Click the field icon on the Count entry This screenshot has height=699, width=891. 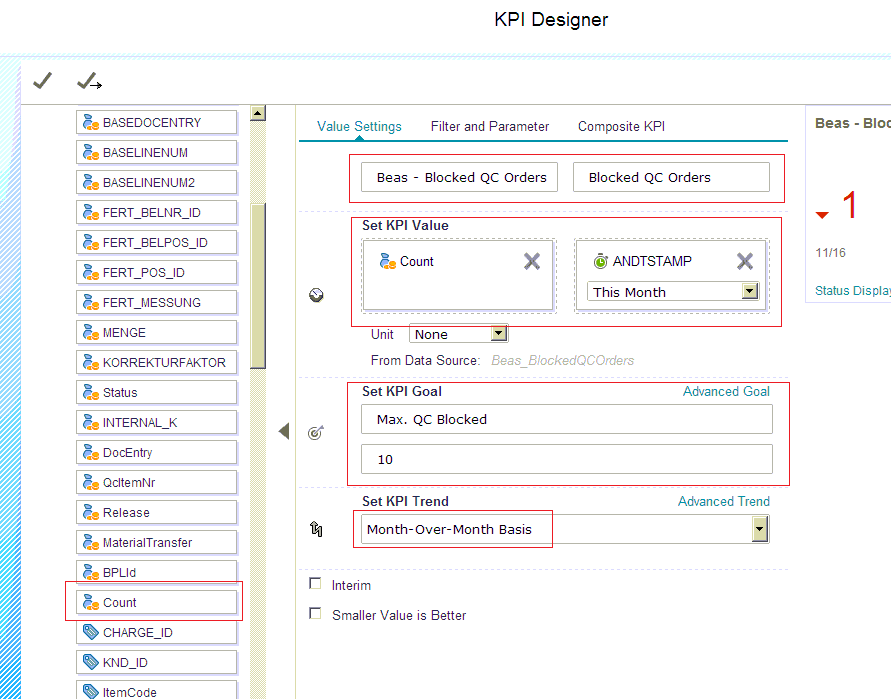tap(391, 260)
